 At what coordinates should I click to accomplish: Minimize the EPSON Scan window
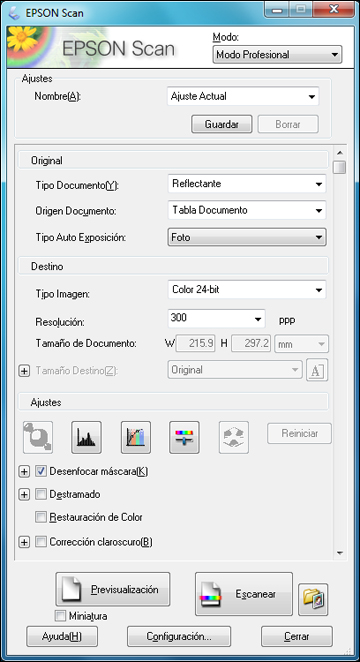click(277, 9)
